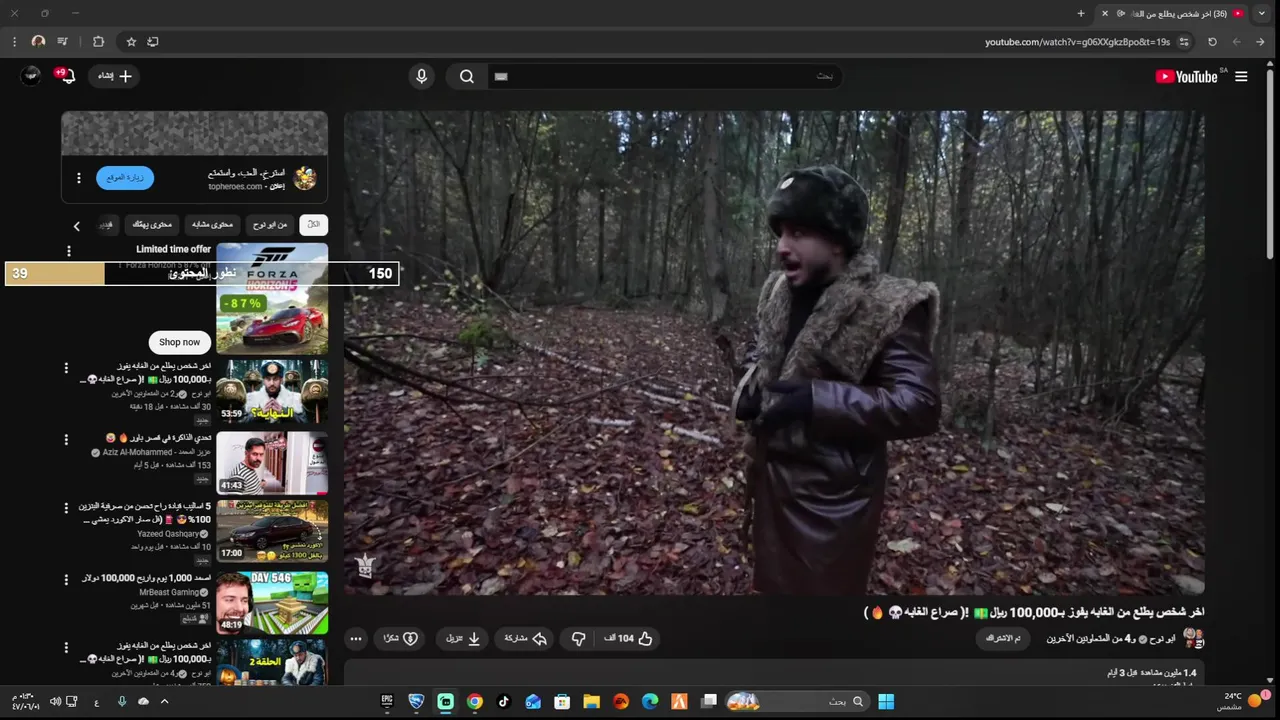The height and width of the screenshot is (720, 1280).
Task: Open options for the Limited time offer ad
Action: 69,251
